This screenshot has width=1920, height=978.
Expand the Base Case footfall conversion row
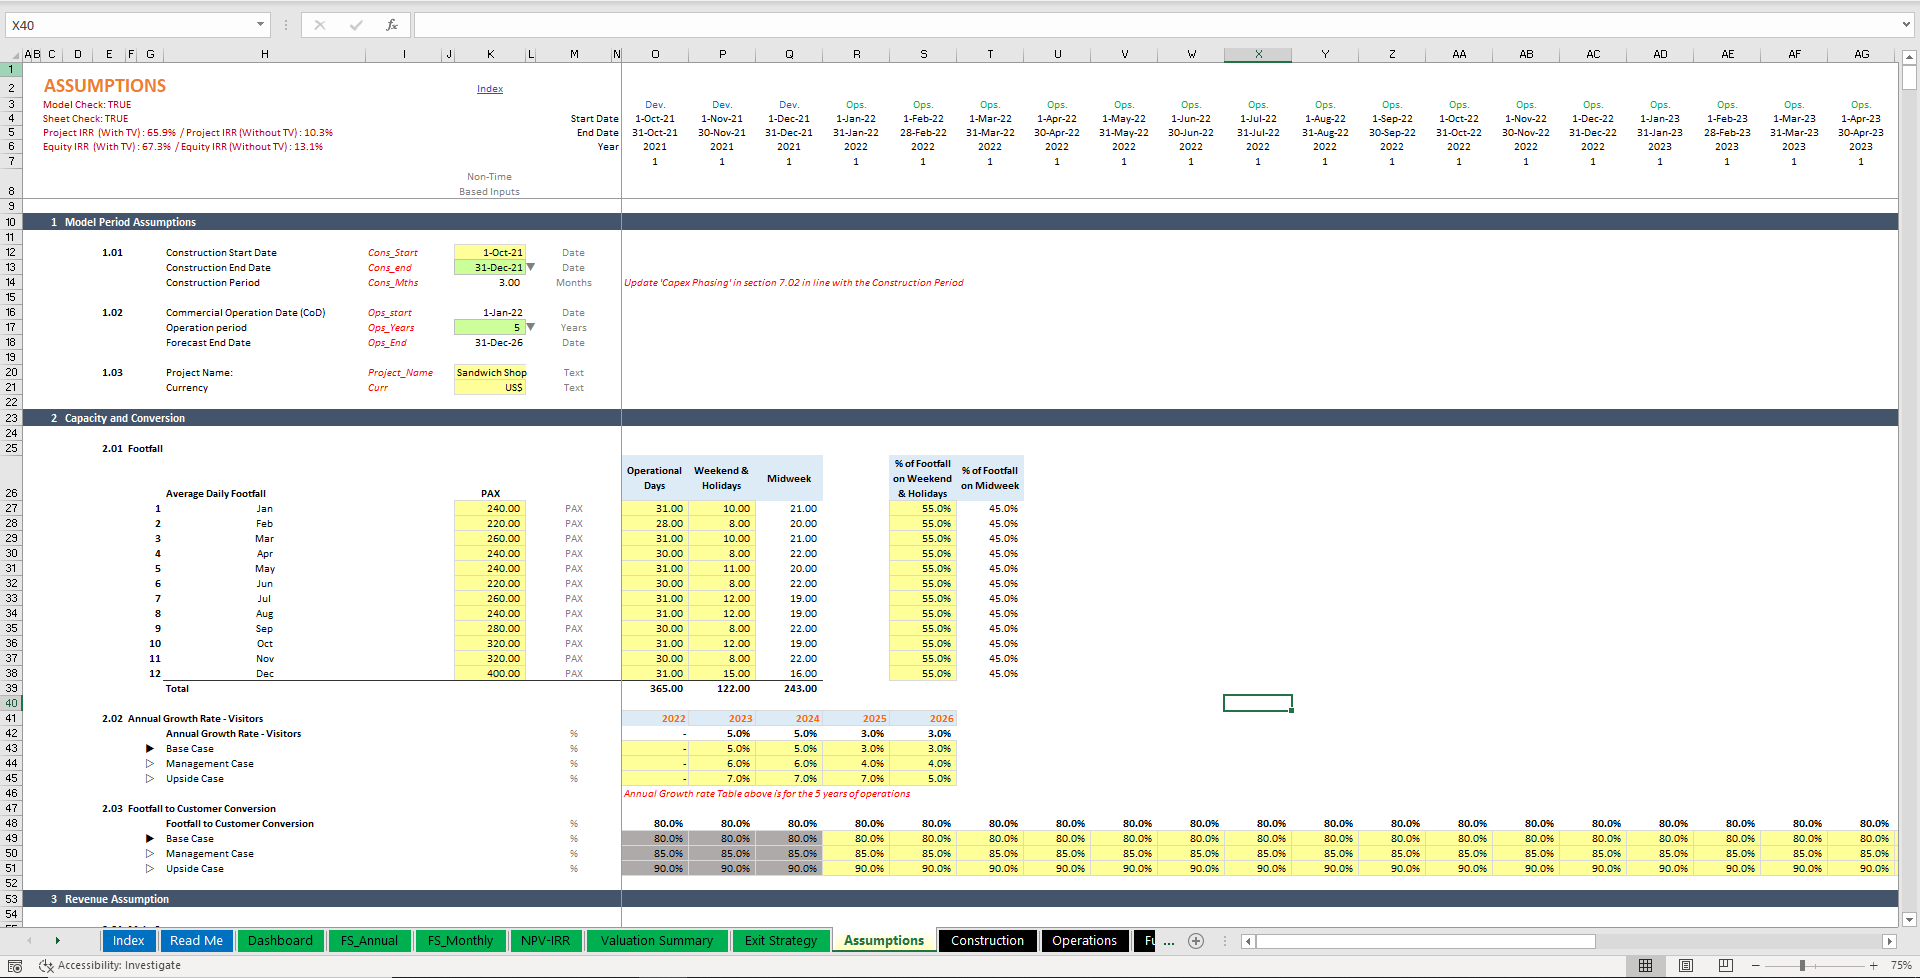pyautogui.click(x=150, y=838)
